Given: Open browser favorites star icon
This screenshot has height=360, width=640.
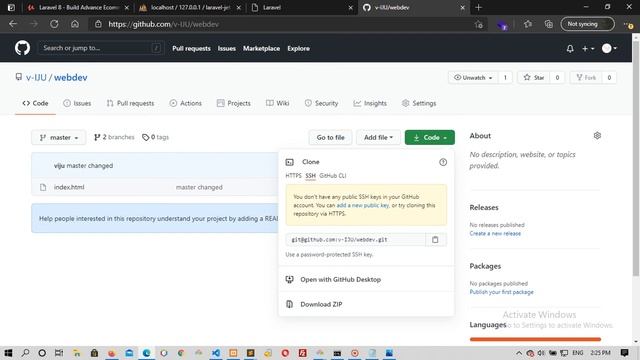Looking at the screenshot, I should coord(528,24).
